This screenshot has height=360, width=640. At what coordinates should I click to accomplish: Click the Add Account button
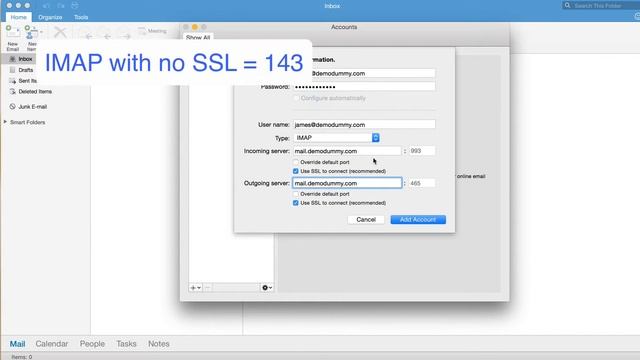click(x=418, y=220)
